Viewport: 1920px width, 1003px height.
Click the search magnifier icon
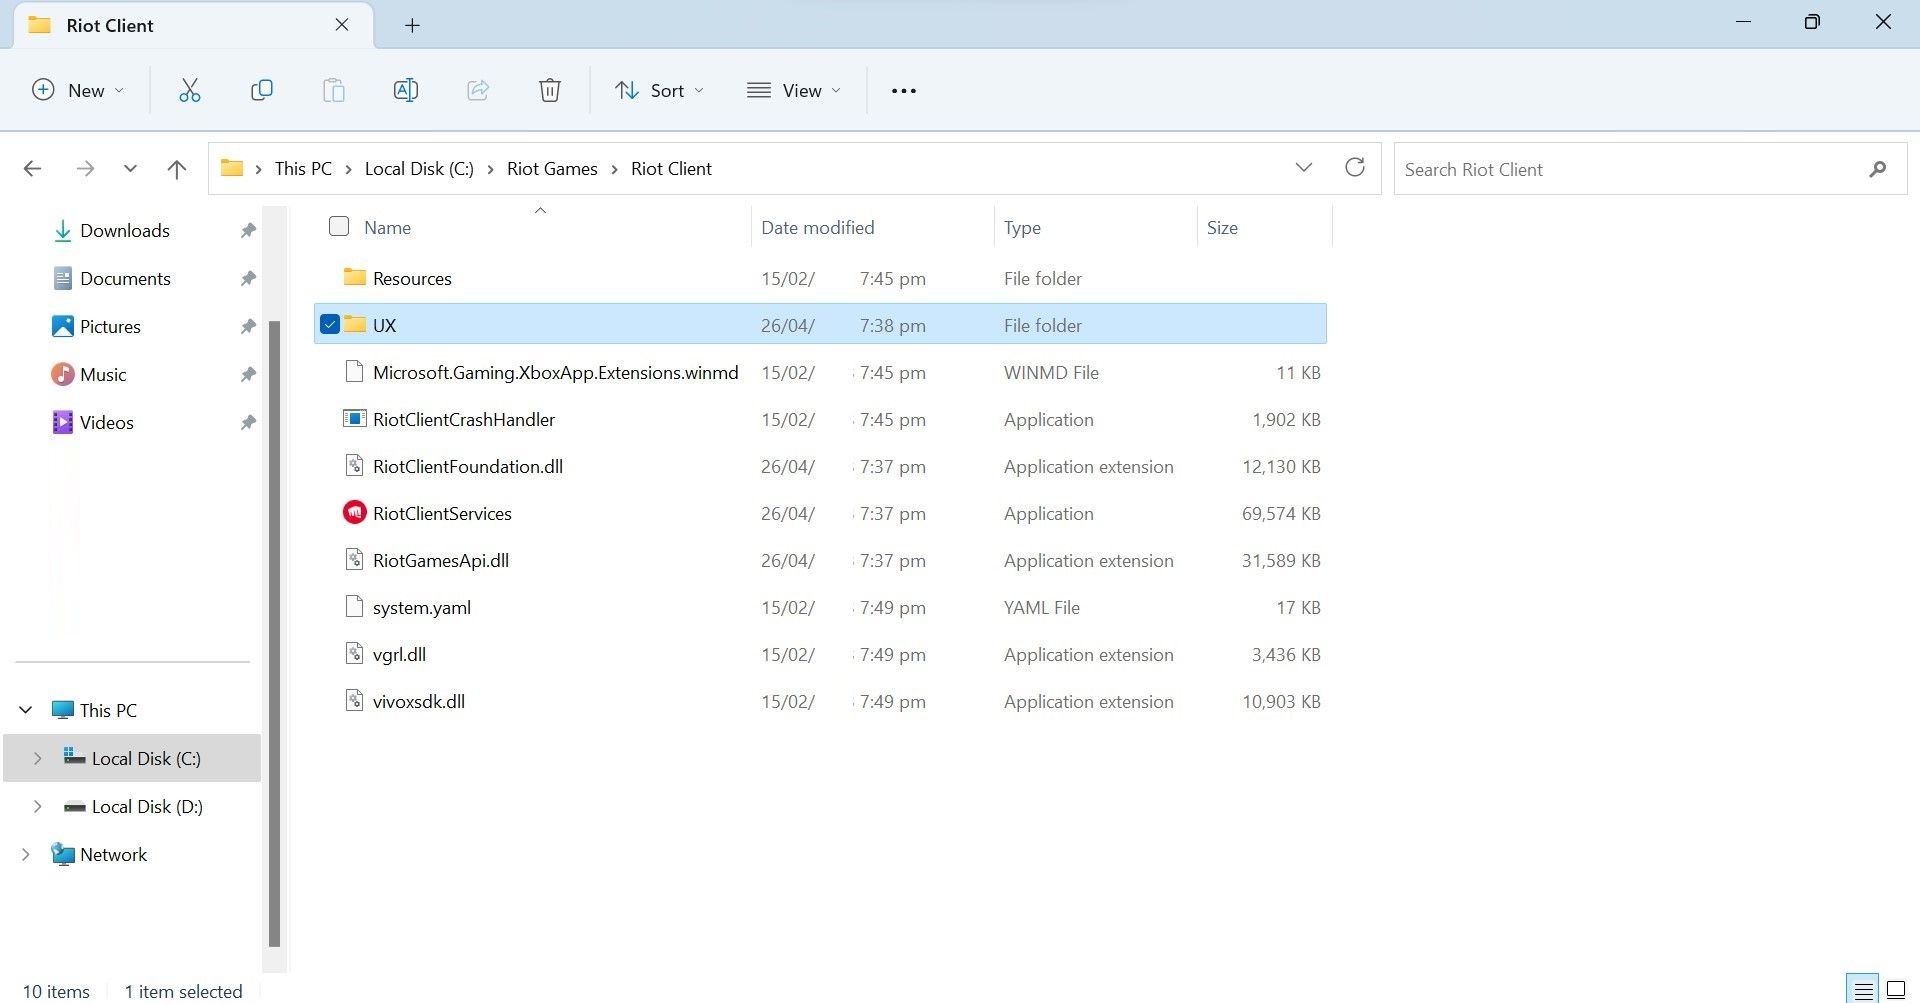tap(1877, 169)
